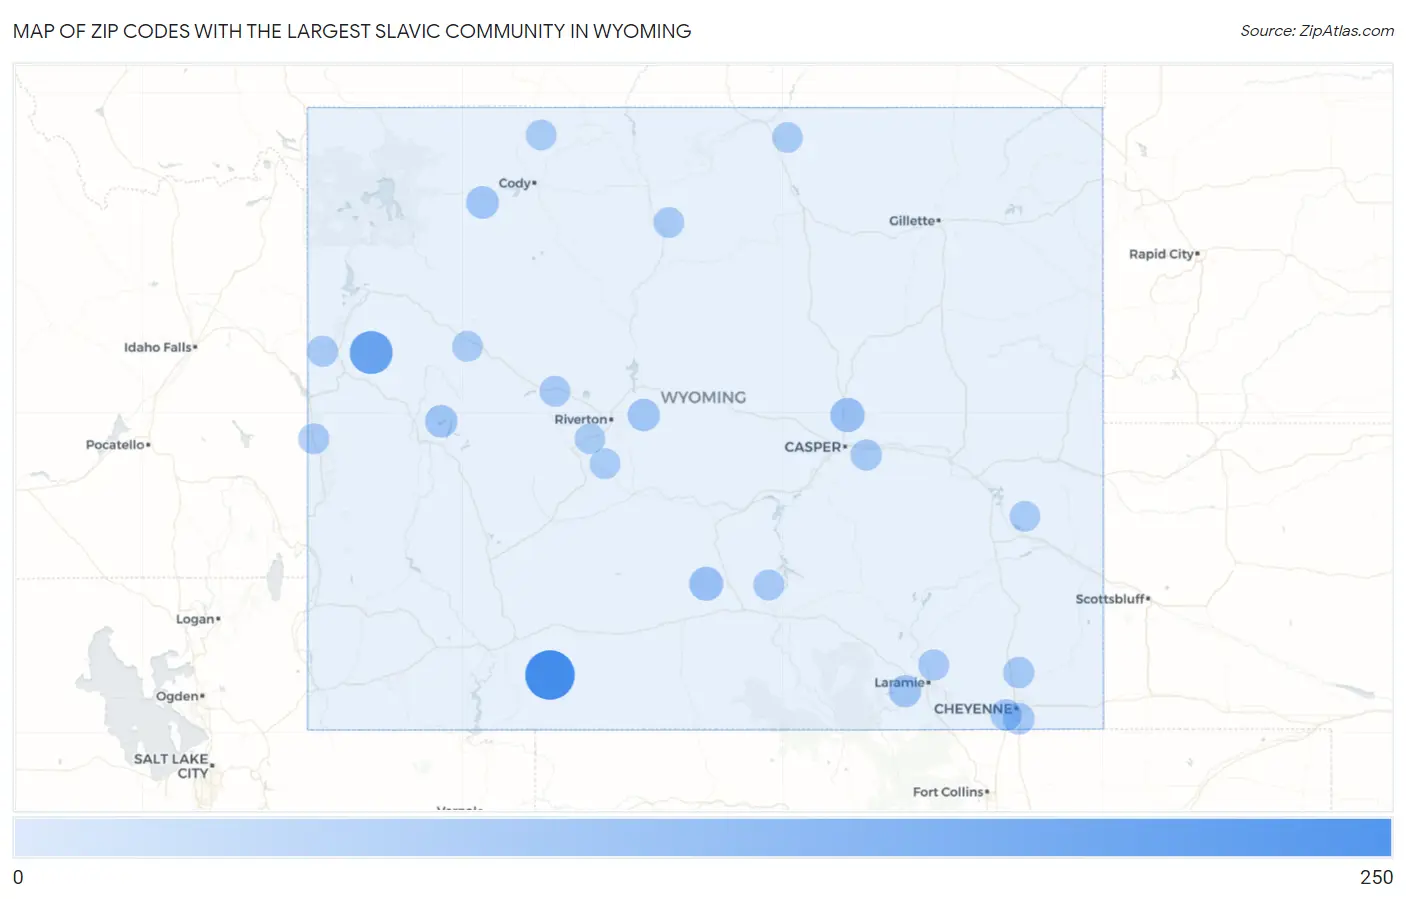The width and height of the screenshot is (1406, 899).
Task: Select the bubble beside the Cody label
Action: tap(482, 202)
